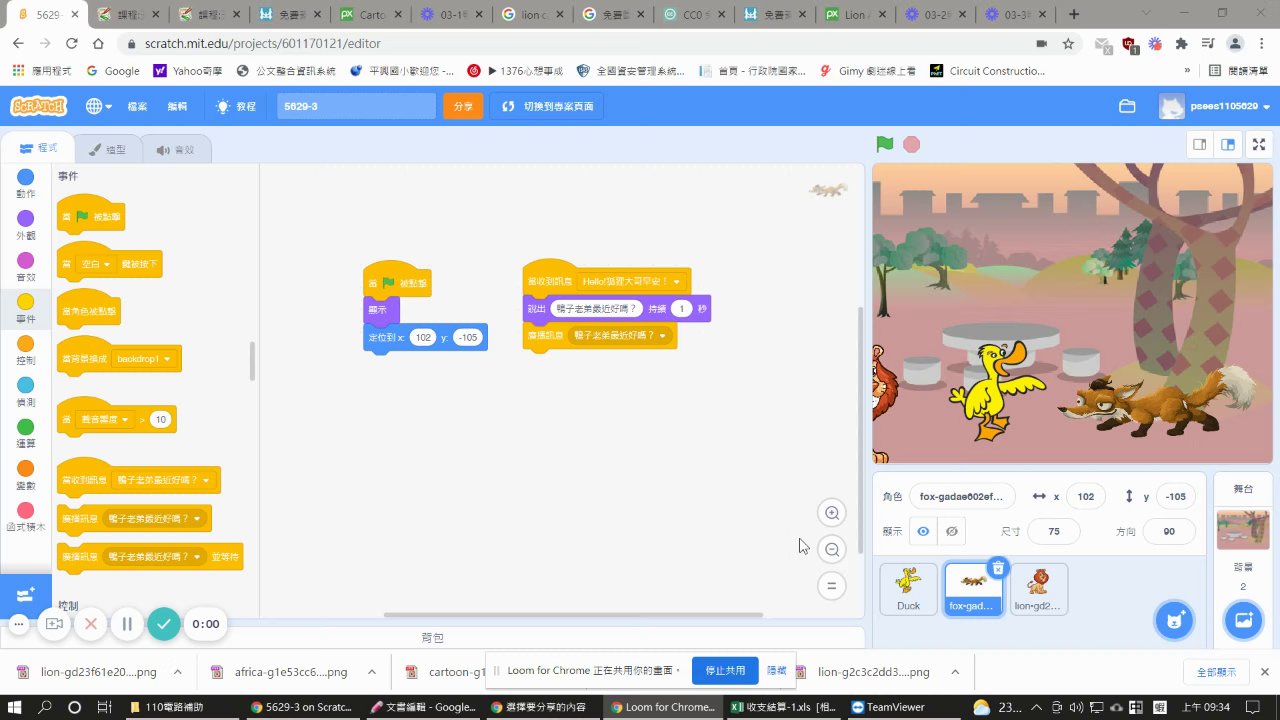Switch to large stage layout
Image resolution: width=1280 pixels, height=720 pixels.
pos(1227,144)
